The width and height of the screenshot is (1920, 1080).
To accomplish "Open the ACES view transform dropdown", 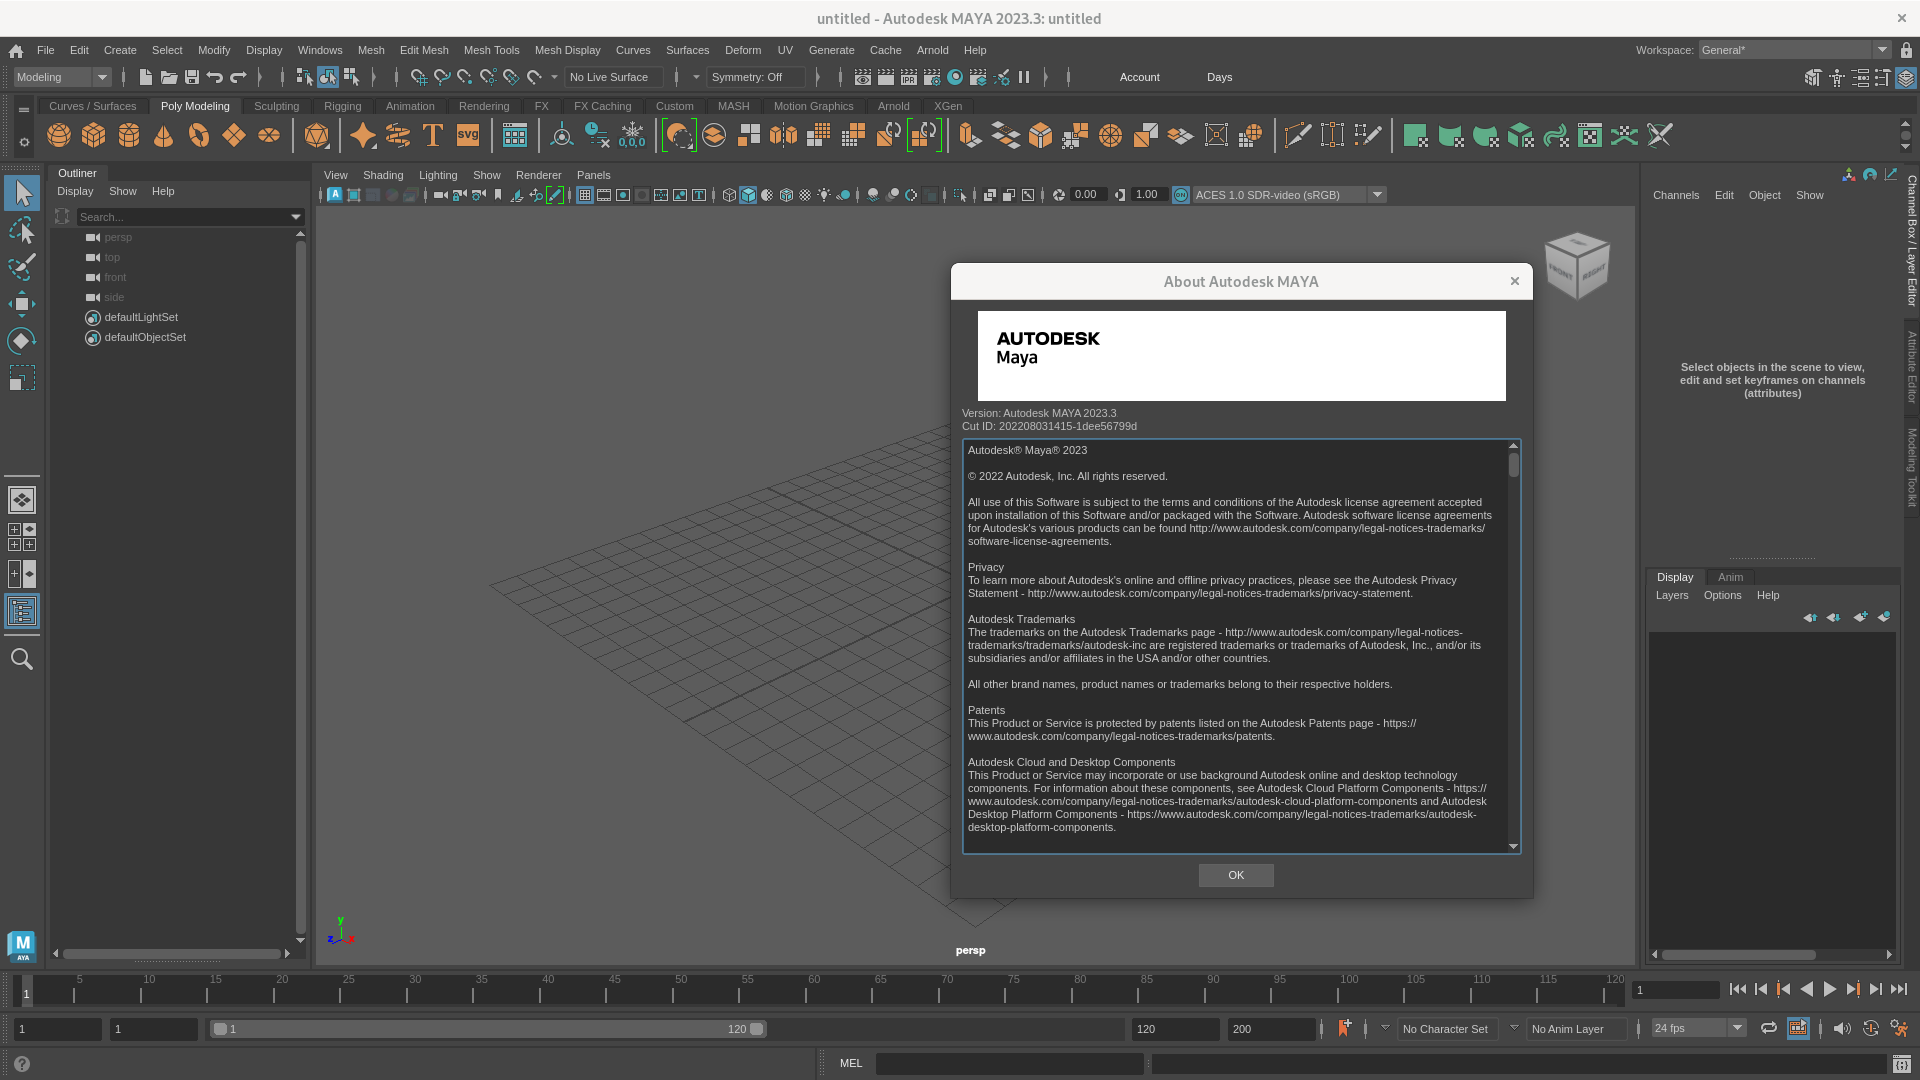I will coord(1289,195).
